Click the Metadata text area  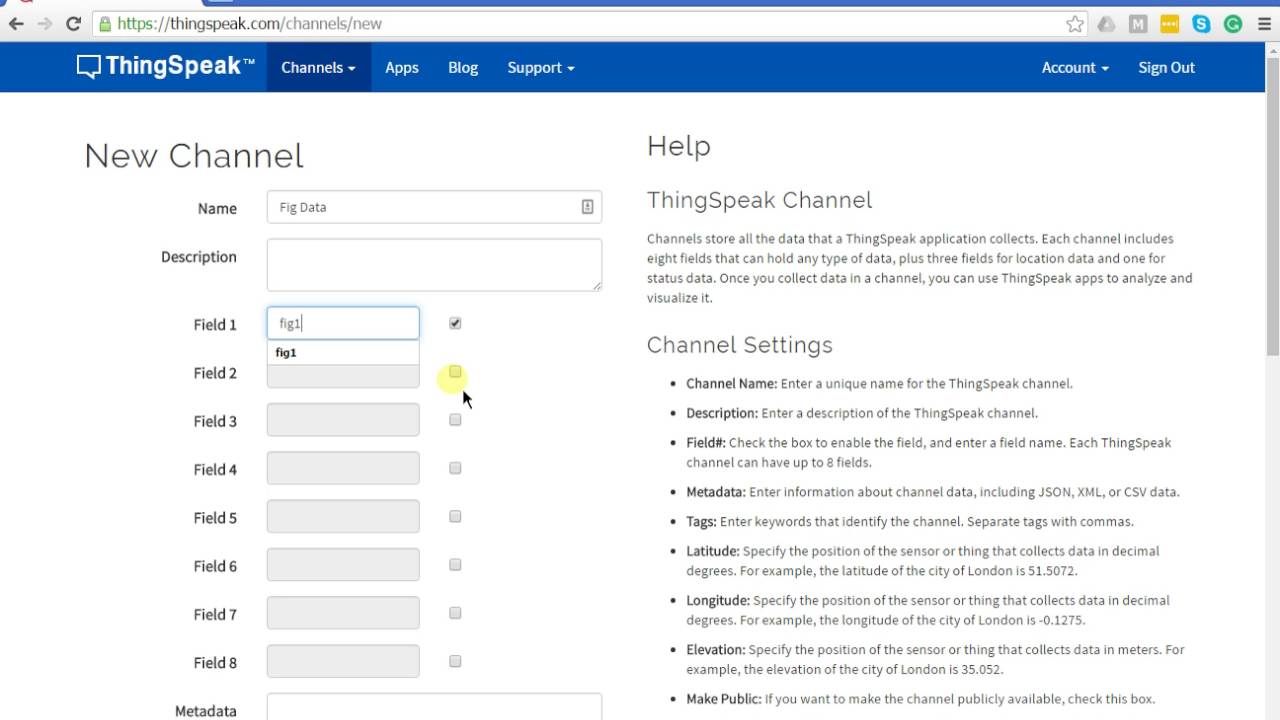point(434,707)
